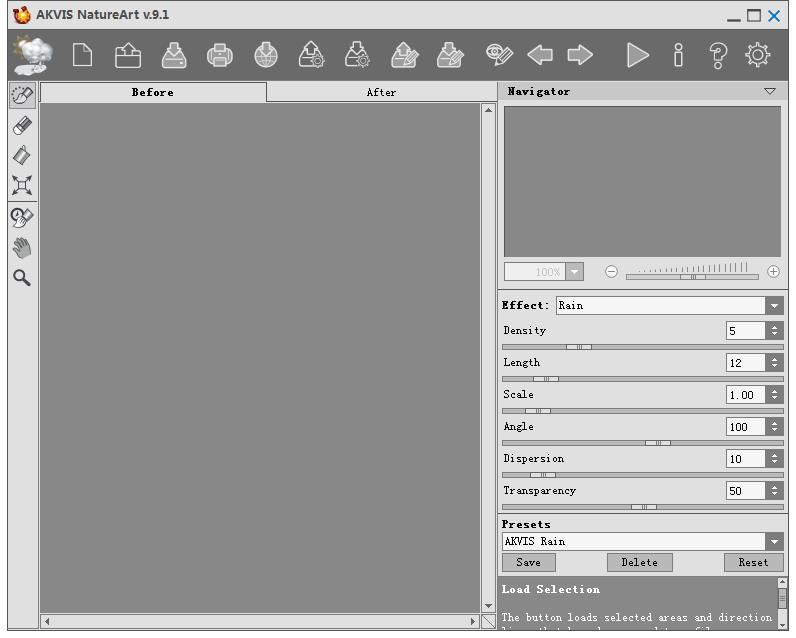Click image area vertical scrollbar up arrow
Viewport: 796px width, 638px height.
coord(488,110)
